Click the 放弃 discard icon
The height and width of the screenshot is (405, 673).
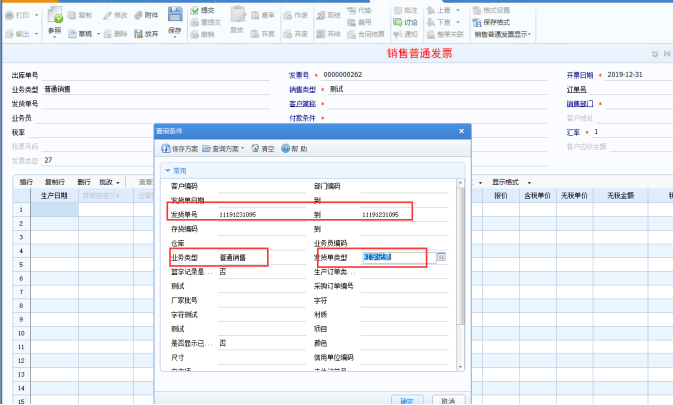point(138,33)
